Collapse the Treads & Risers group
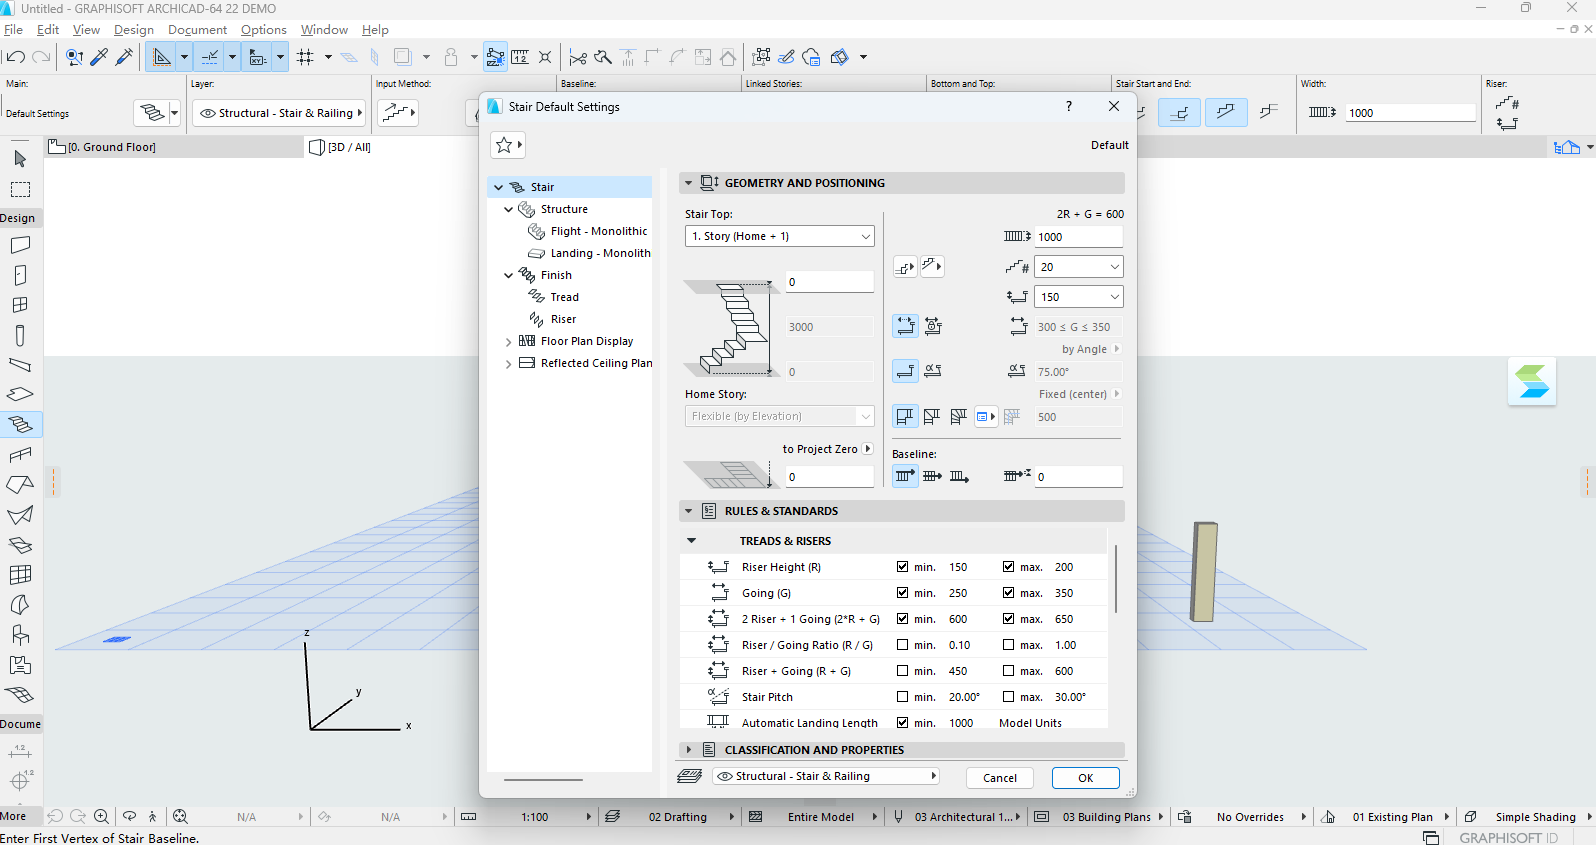Screen dimensions: 1596x845 [x=691, y=541]
